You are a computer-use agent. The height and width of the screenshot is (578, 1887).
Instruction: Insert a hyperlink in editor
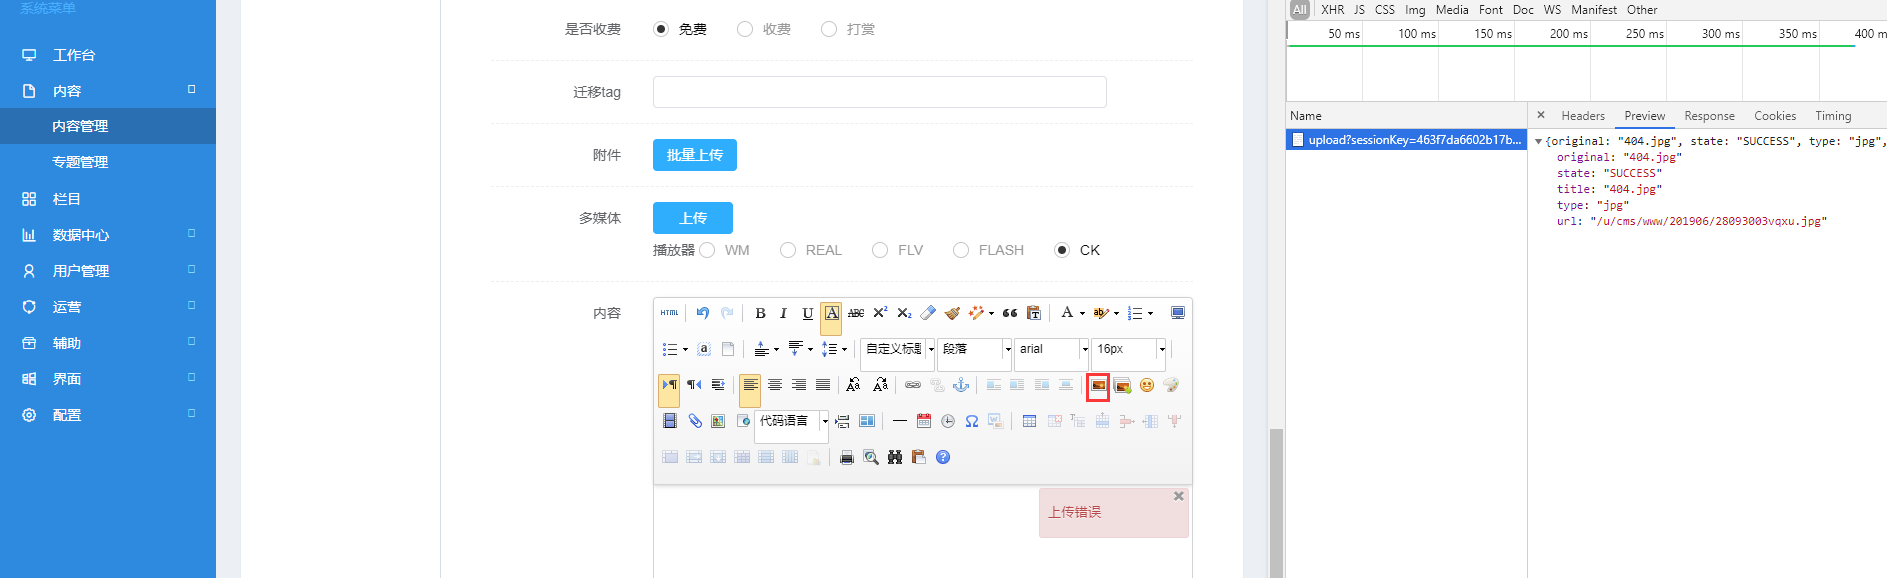point(913,385)
